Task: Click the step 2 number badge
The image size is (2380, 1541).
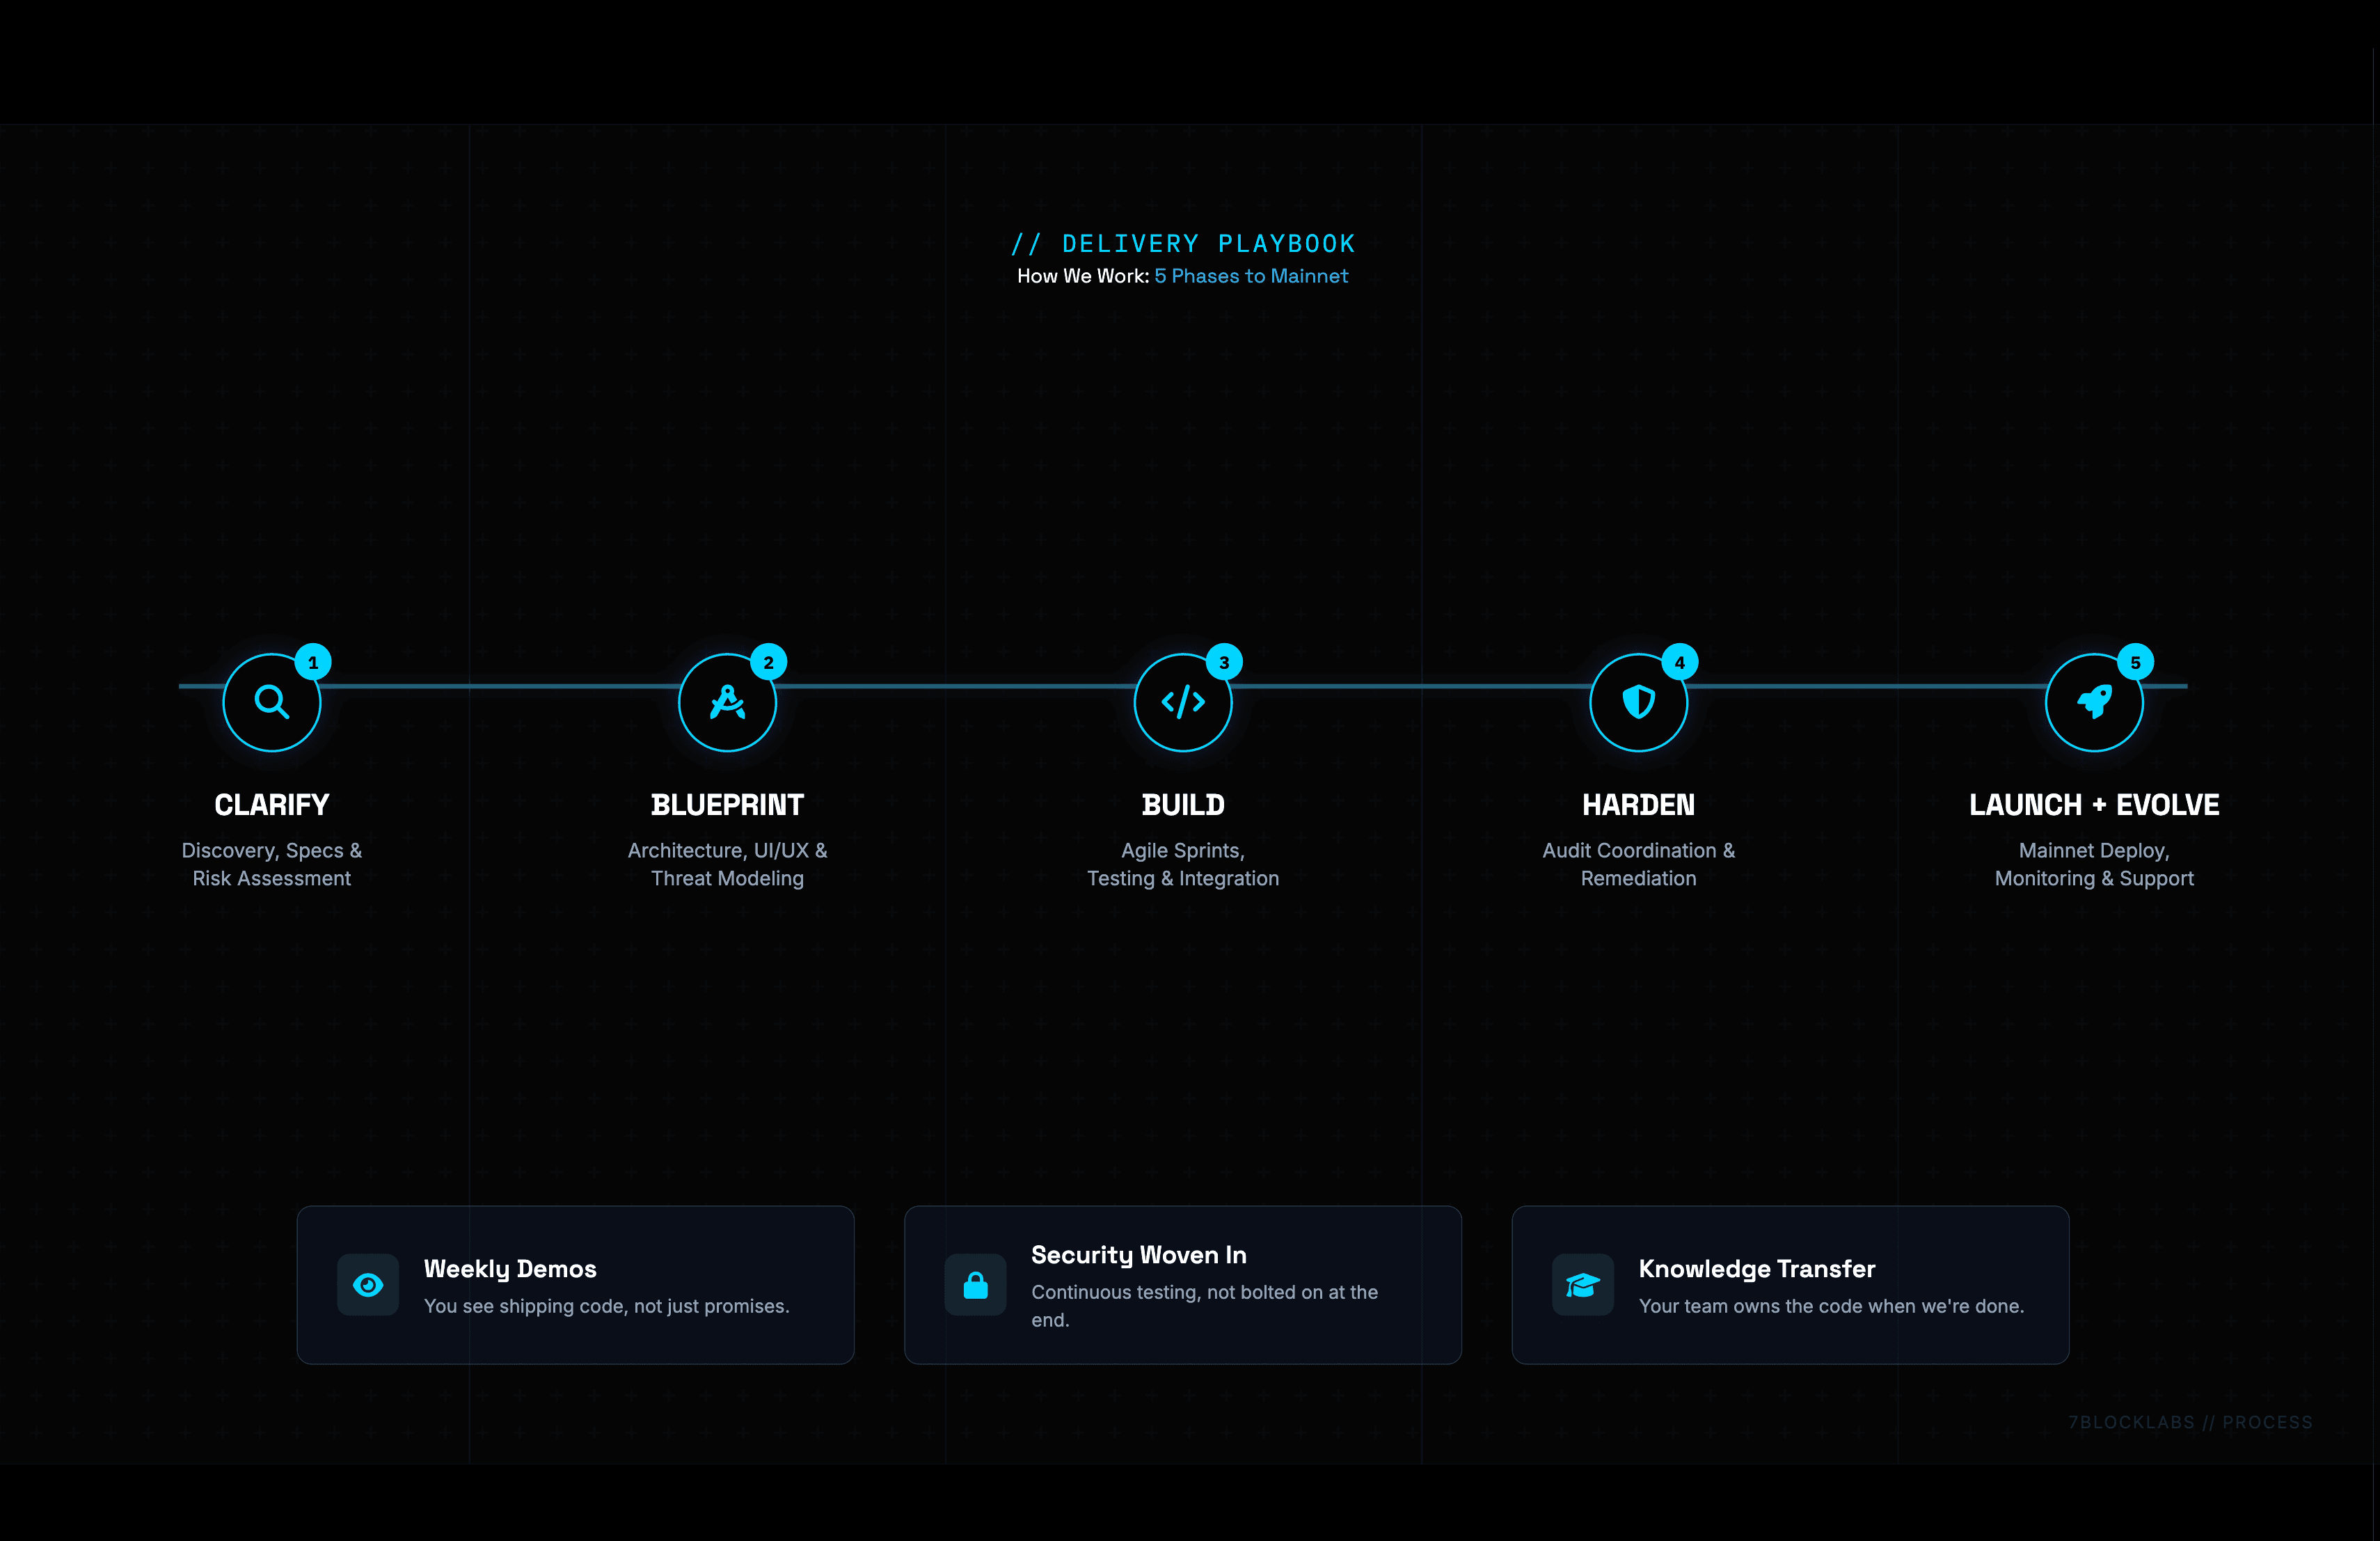Action: click(x=768, y=662)
